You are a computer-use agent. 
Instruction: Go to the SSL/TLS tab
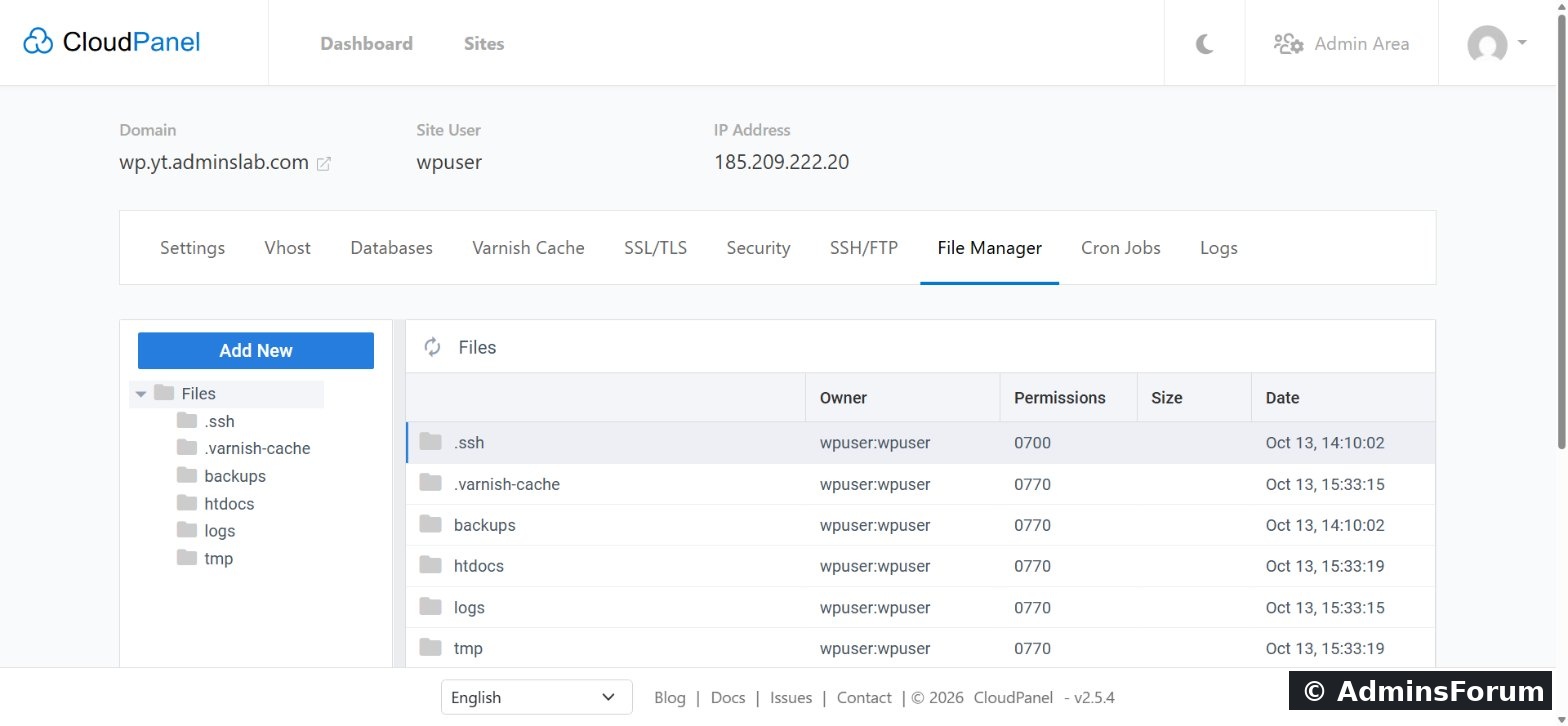coord(656,248)
